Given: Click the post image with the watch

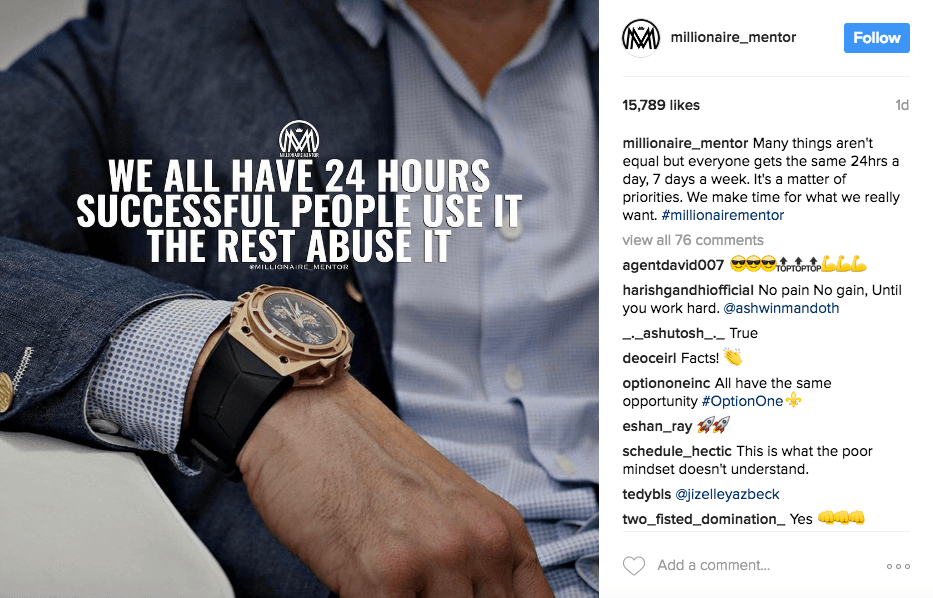Looking at the screenshot, I should 299,299.
